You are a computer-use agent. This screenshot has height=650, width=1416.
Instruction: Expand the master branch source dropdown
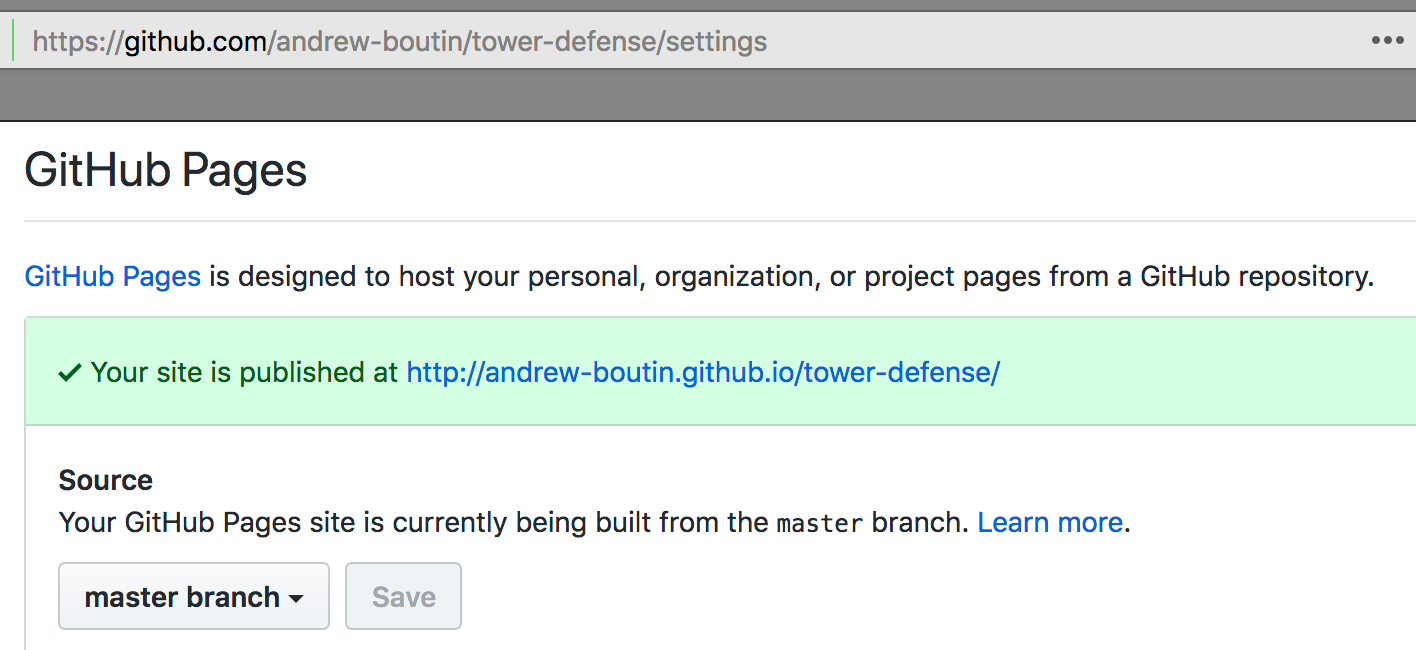tap(194, 596)
